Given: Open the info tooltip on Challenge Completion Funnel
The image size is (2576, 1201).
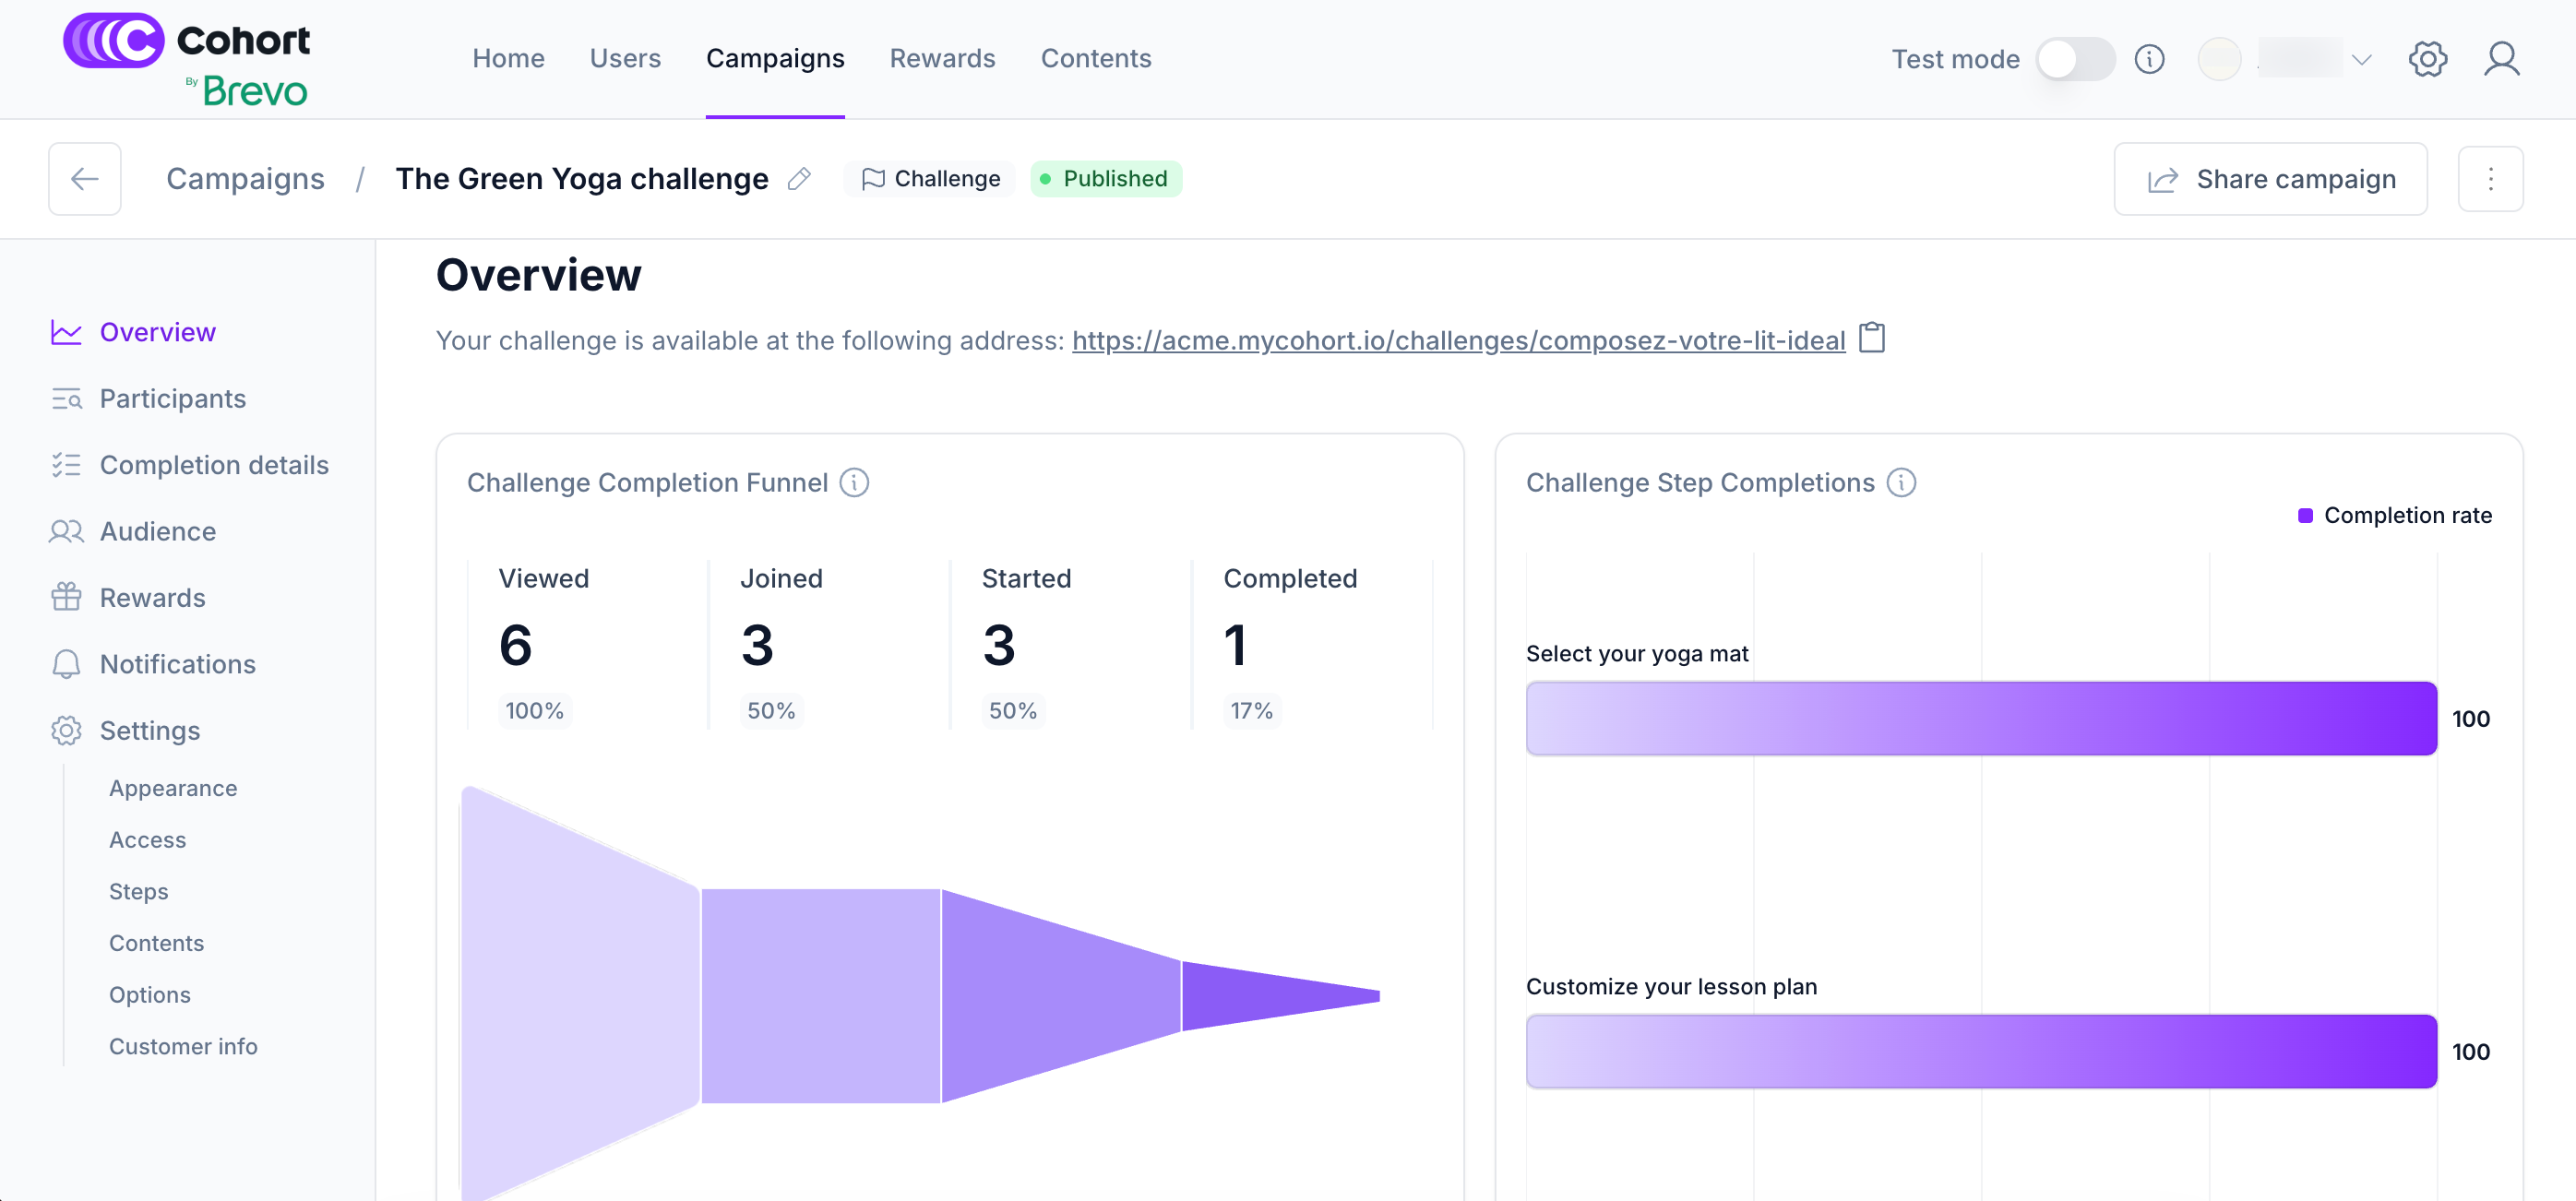Looking at the screenshot, I should coord(854,483).
